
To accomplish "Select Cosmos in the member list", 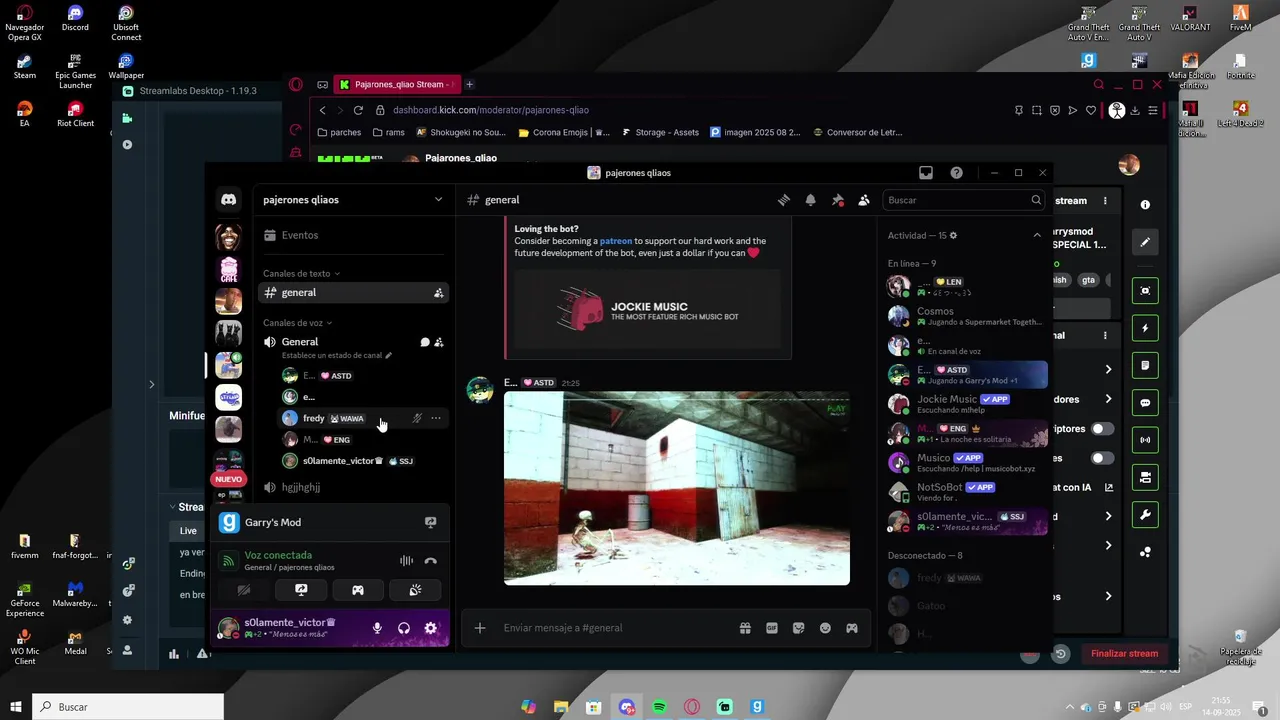I will (966, 316).
